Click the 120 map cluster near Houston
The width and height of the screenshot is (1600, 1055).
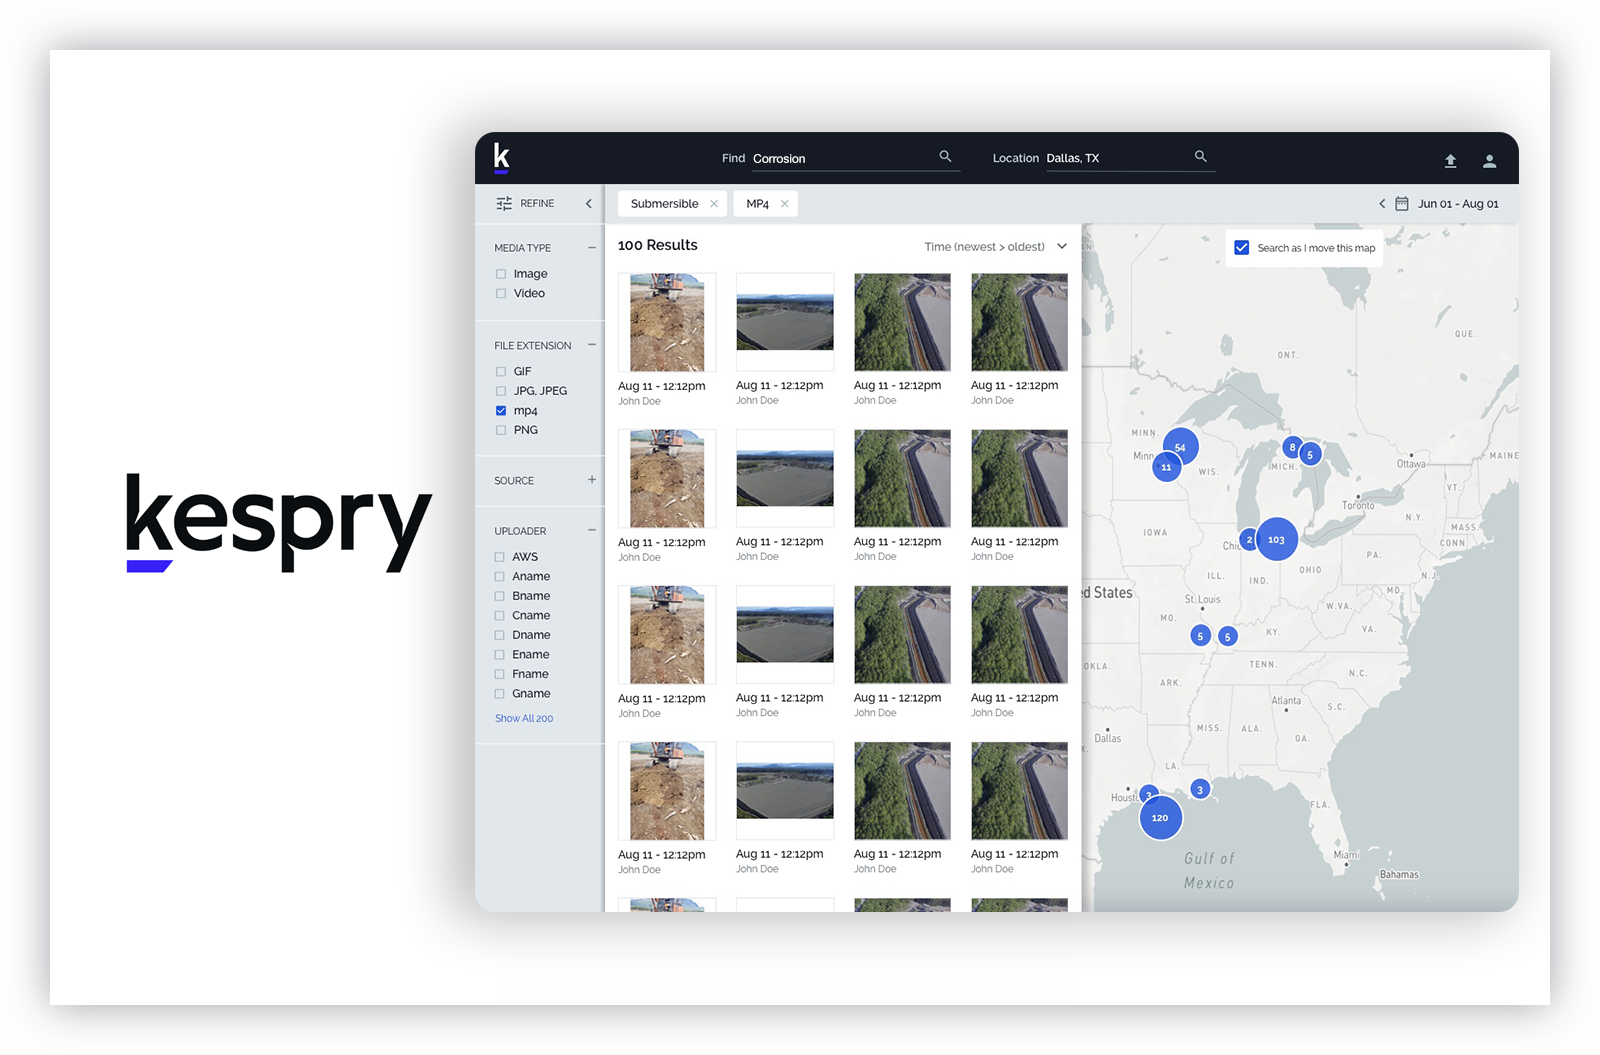[1160, 818]
